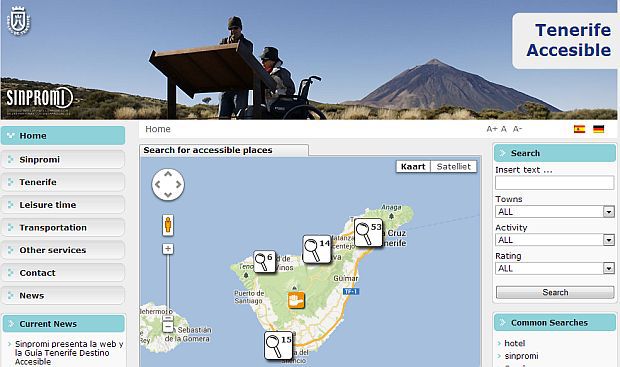Click the Güímar label on the map
The height and width of the screenshot is (367, 620).
(x=346, y=278)
